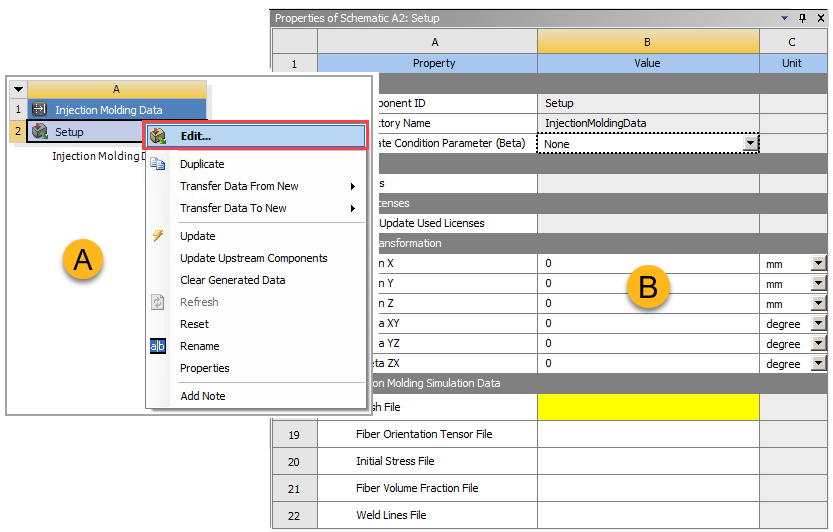Click the Refresh icon in context menu
Image resolution: width=833 pixels, height=532 pixels.
coord(158,302)
